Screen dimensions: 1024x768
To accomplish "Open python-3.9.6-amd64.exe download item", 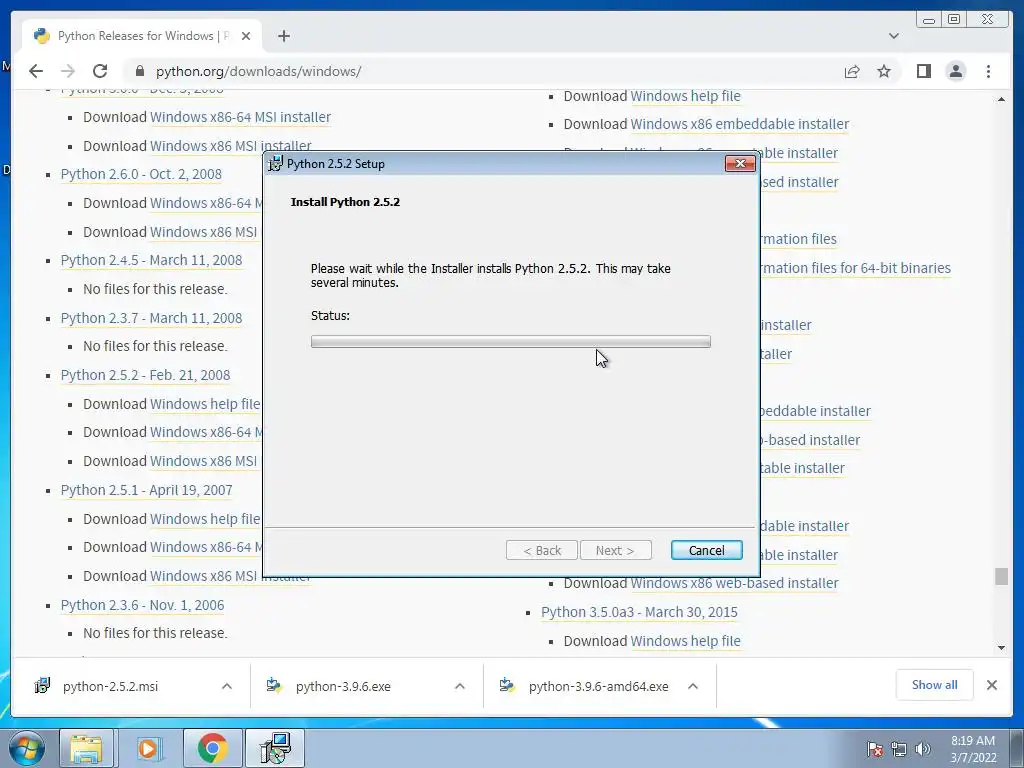I will (x=598, y=686).
